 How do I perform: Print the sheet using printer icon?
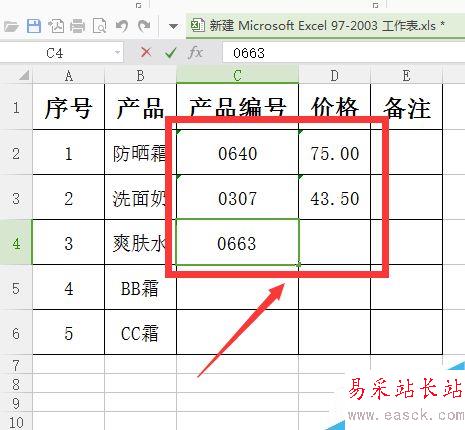pyautogui.click(x=77, y=26)
